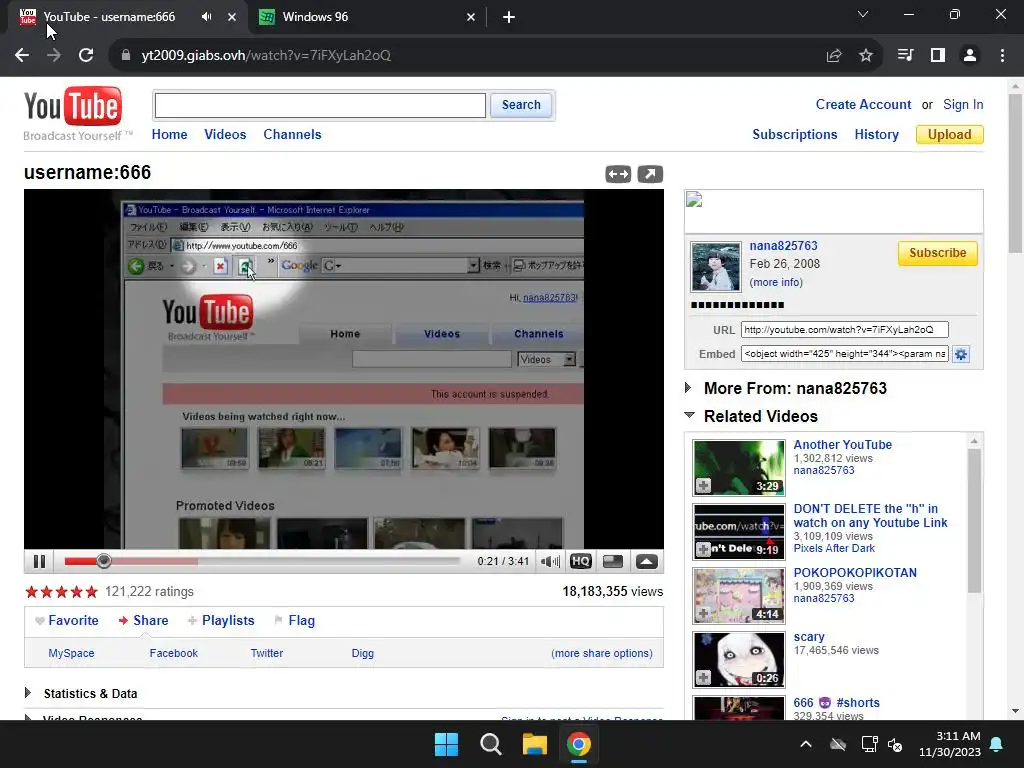Screen dimensions: 1024x768
Task: Subscribe to nana825763
Action: 937,253
